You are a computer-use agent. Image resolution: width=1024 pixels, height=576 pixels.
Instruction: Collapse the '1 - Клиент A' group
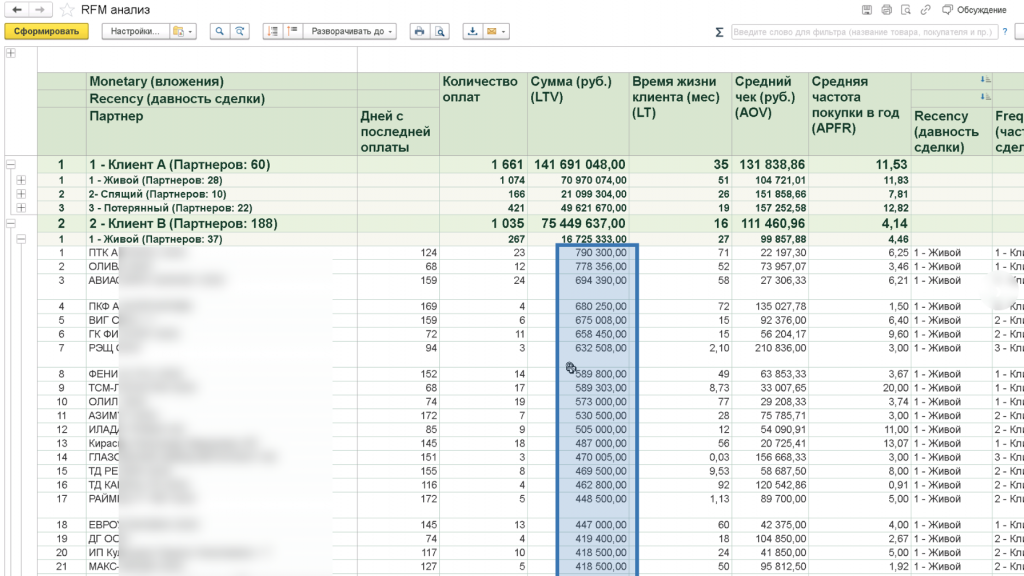11,165
